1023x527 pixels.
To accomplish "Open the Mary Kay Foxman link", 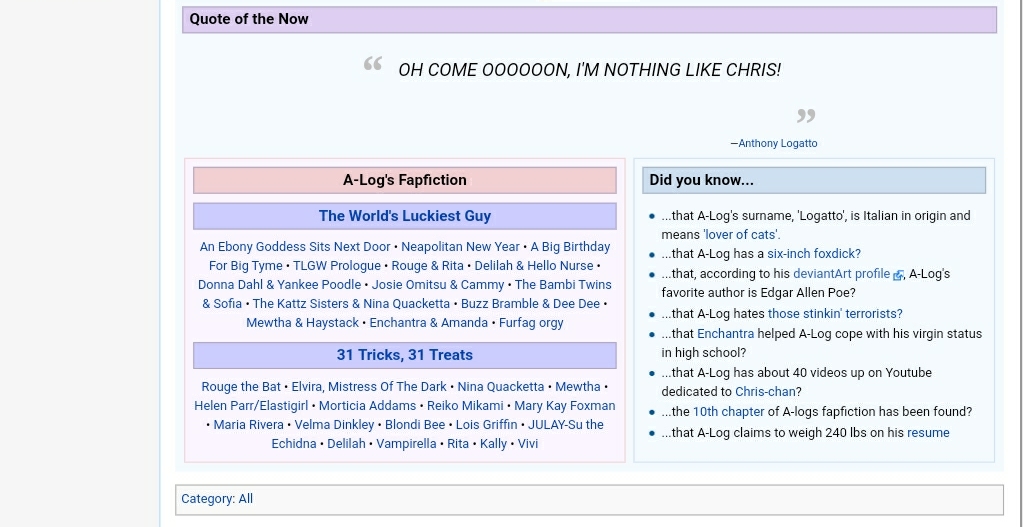I will click(x=564, y=406).
